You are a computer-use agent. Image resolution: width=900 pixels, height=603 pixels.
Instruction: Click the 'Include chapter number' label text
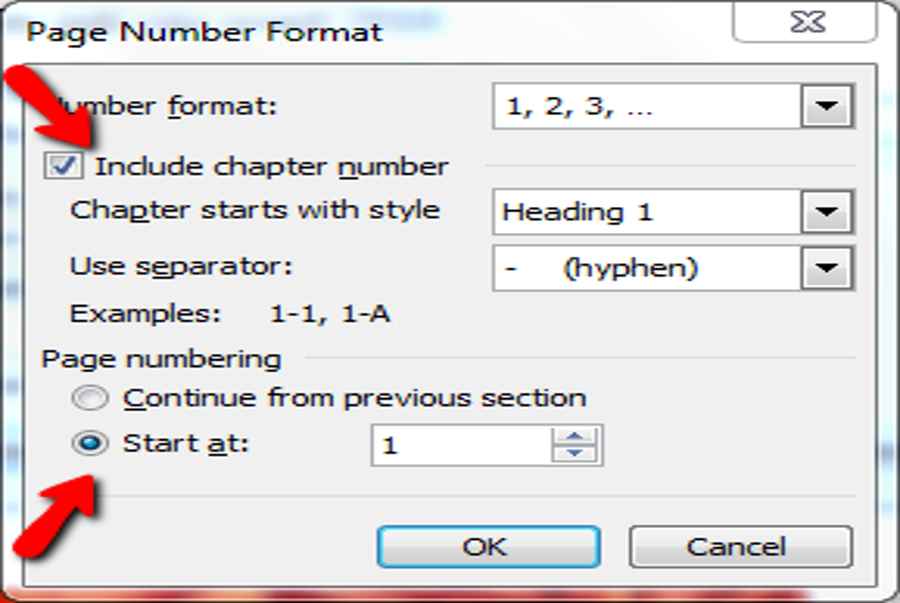coord(271,166)
